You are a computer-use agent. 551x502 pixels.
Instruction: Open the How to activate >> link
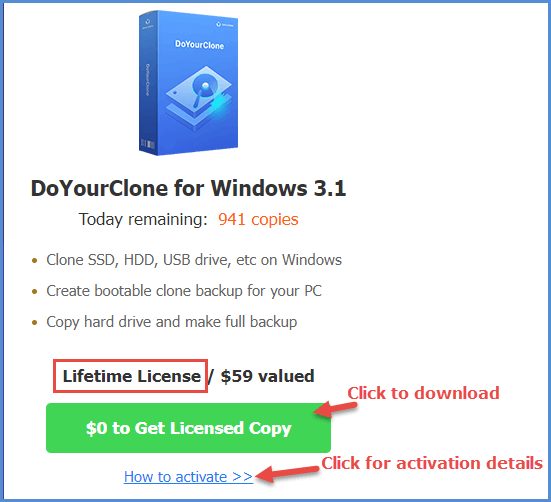click(x=188, y=477)
